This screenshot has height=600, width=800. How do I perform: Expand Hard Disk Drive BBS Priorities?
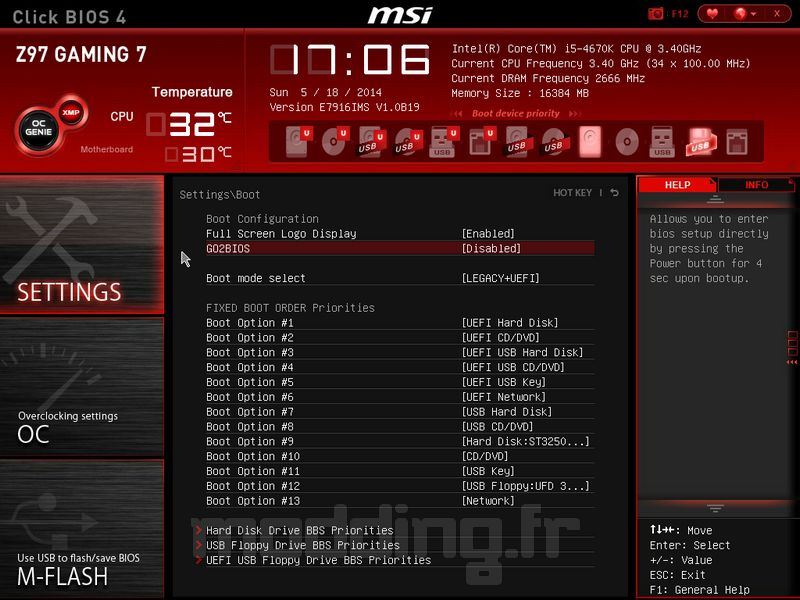(x=299, y=531)
